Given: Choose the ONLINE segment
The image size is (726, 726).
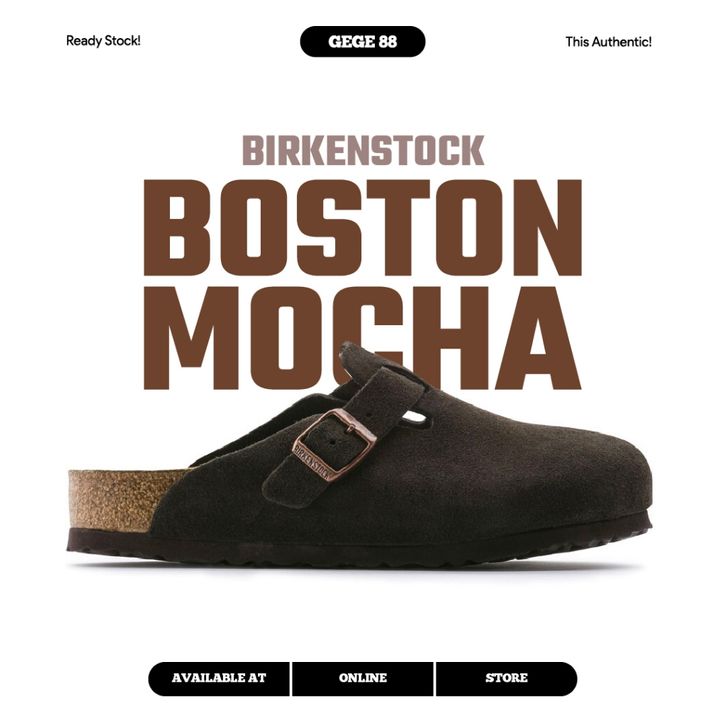Looking at the screenshot, I should (x=363, y=678).
